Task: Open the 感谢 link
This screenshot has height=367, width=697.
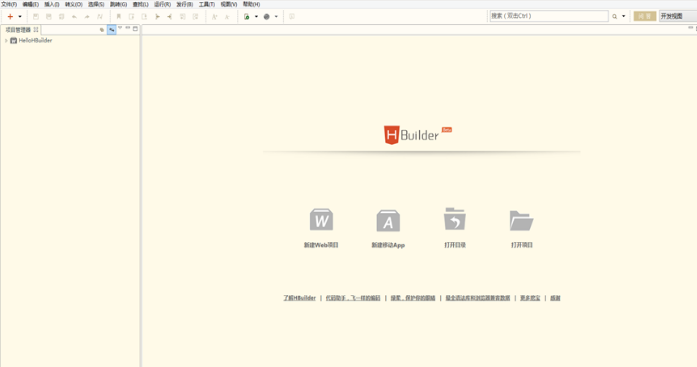Action: point(555,298)
